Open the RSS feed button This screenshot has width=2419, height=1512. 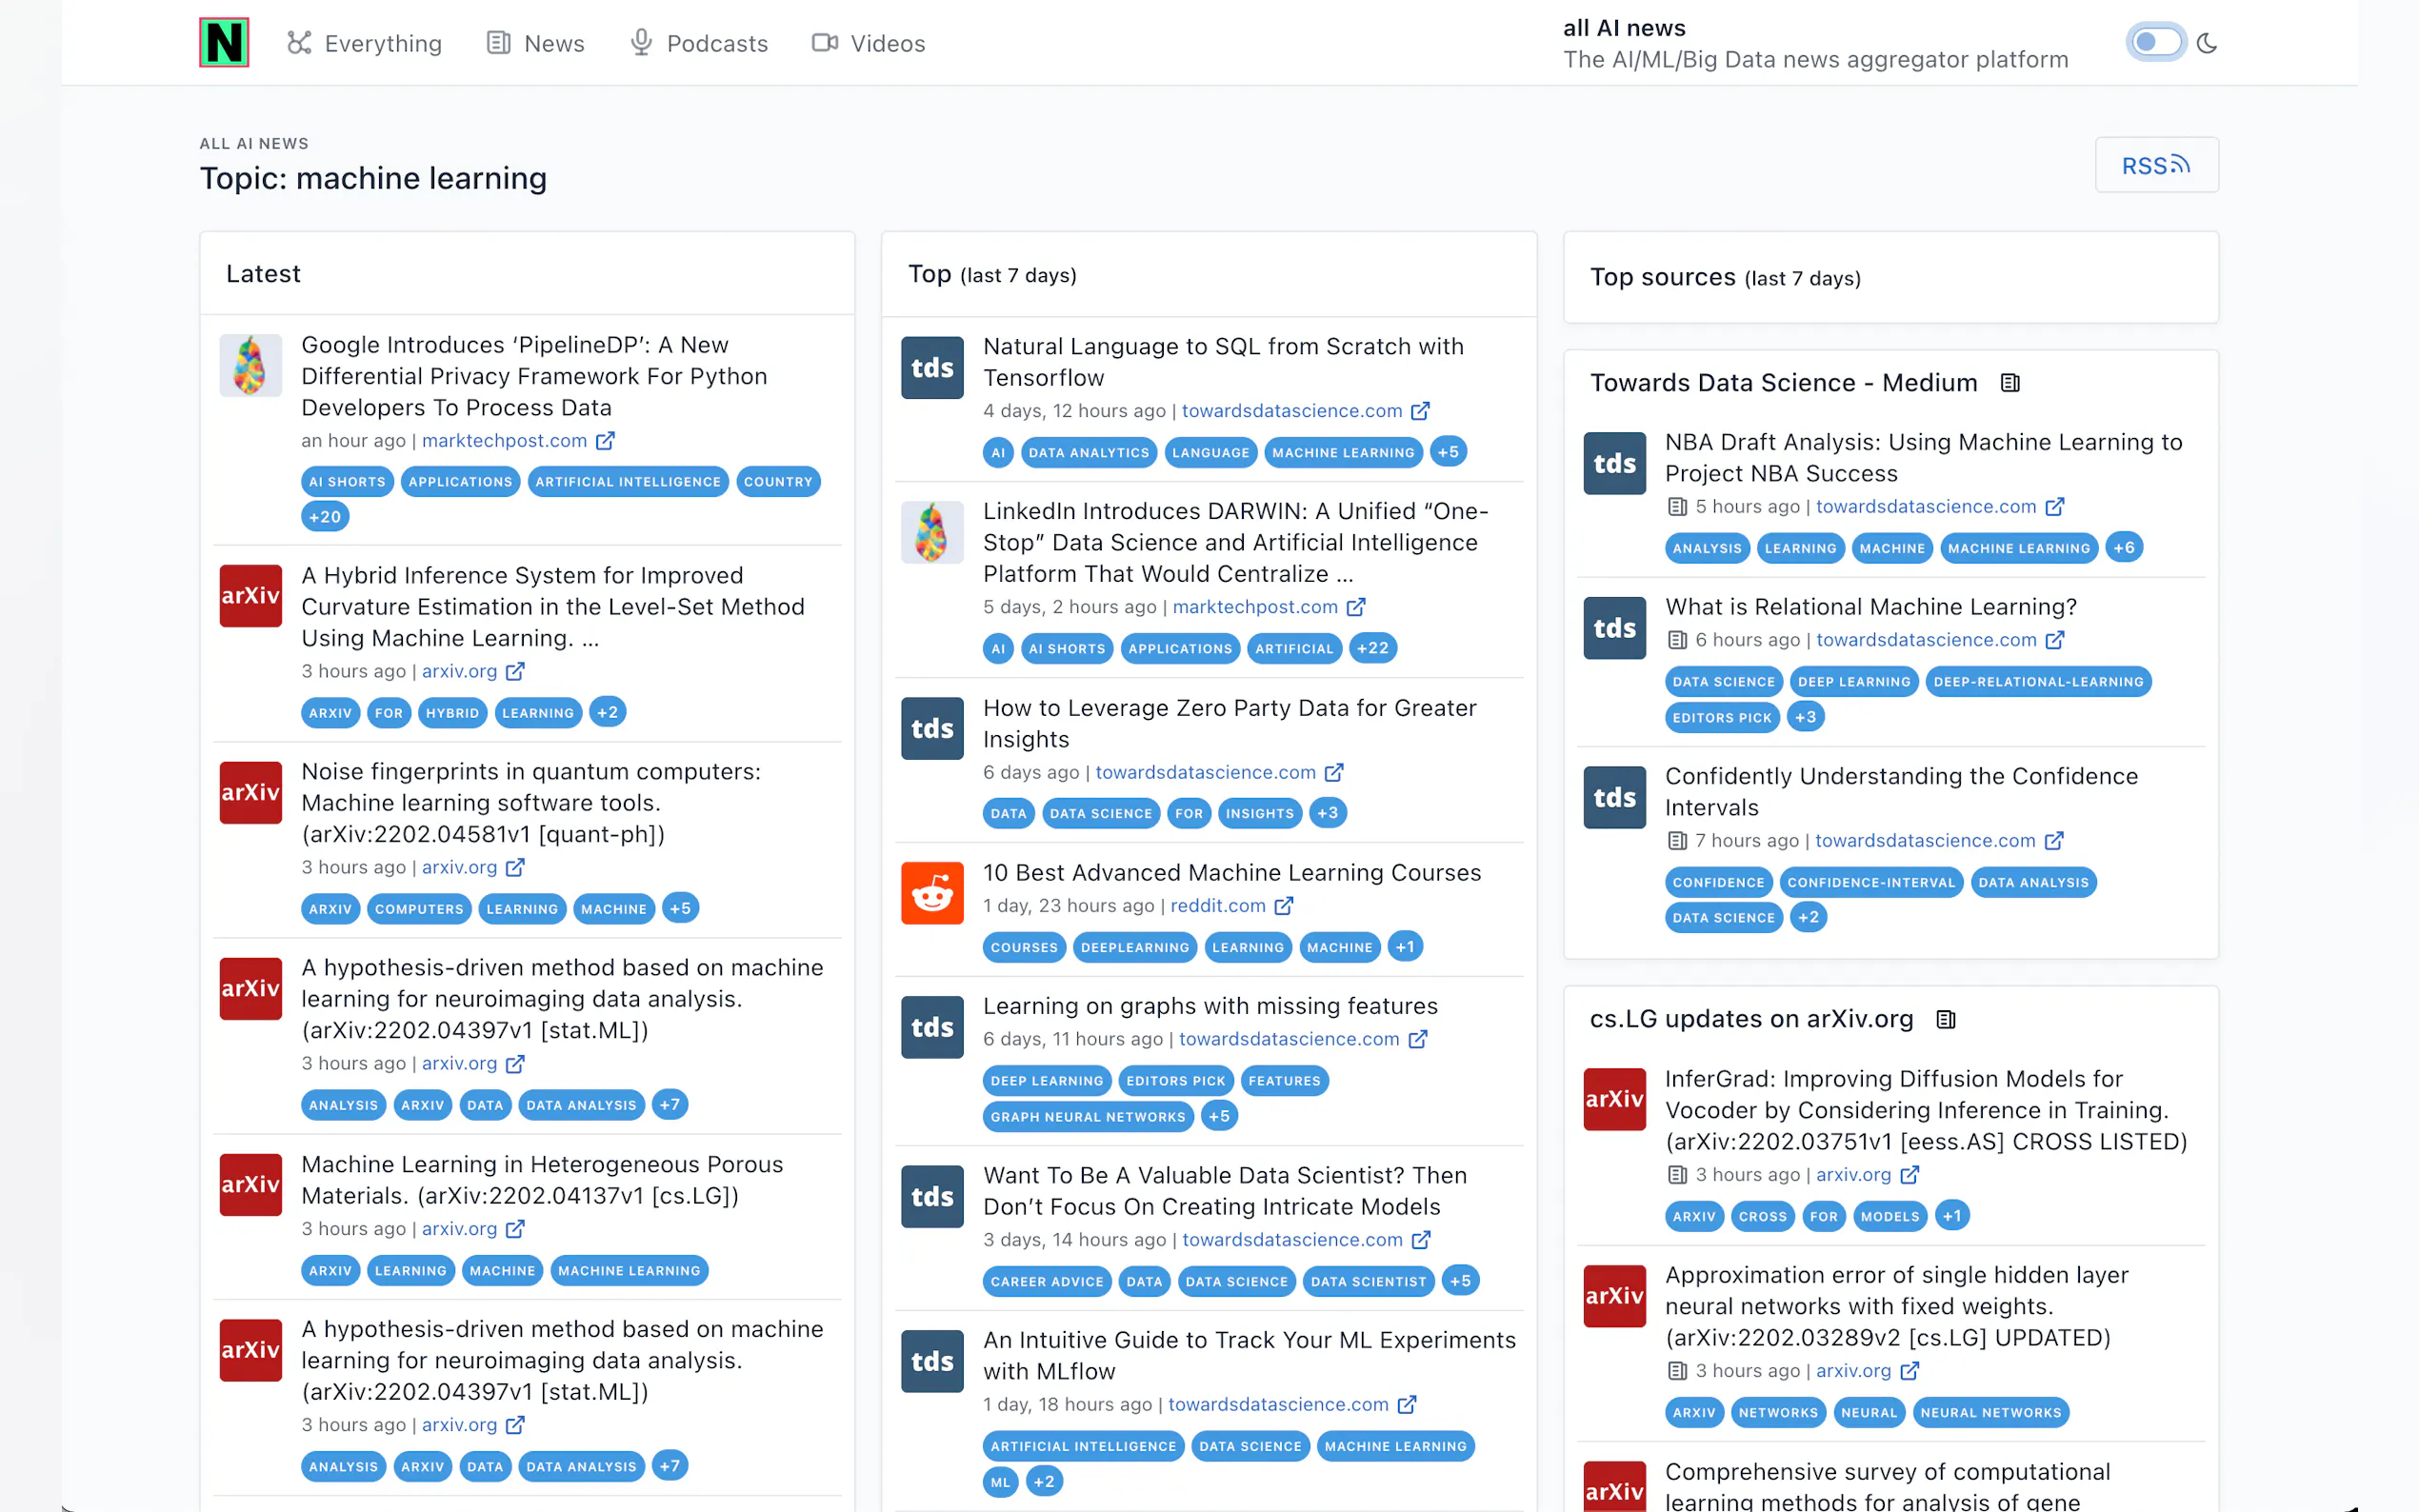tap(2156, 165)
